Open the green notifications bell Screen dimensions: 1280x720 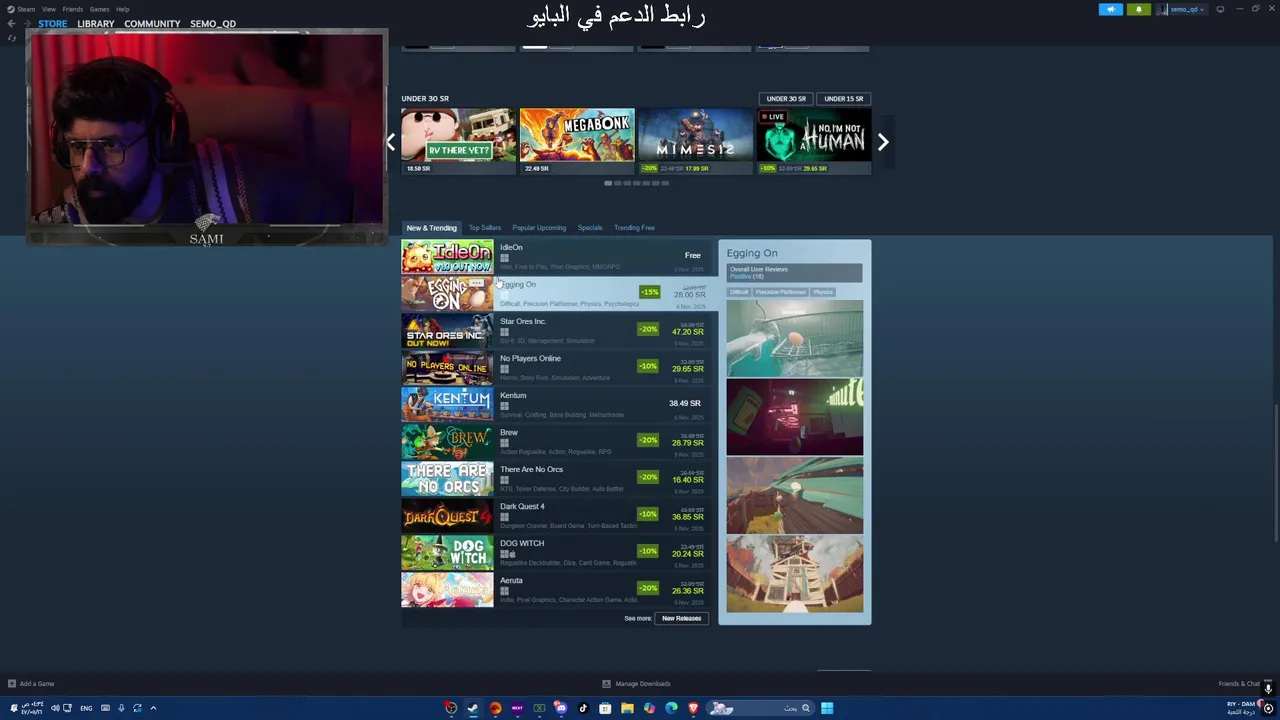(x=1138, y=9)
